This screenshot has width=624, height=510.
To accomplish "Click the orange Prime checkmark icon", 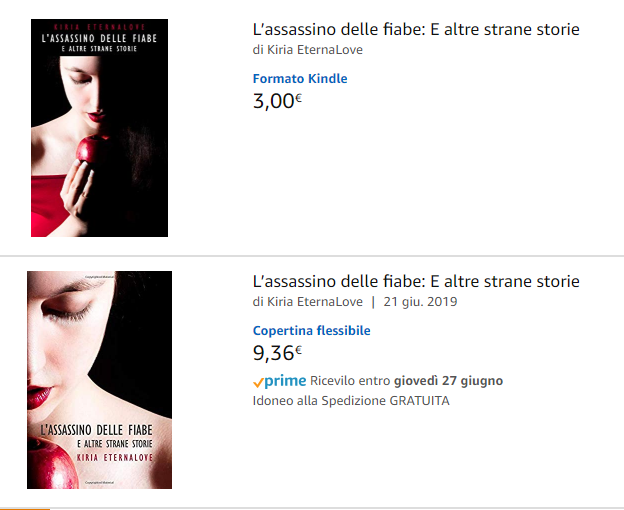I will pos(258,382).
